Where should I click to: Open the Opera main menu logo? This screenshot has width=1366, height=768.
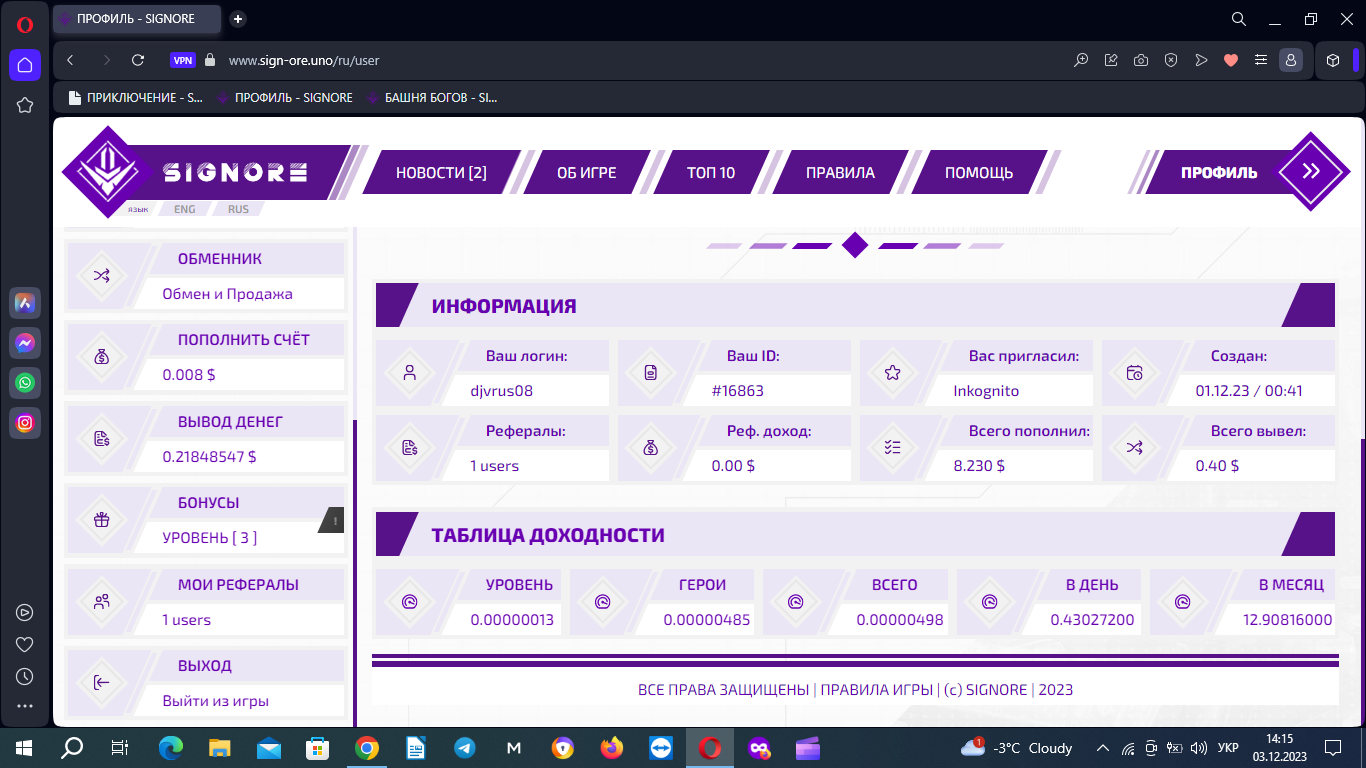coord(25,25)
